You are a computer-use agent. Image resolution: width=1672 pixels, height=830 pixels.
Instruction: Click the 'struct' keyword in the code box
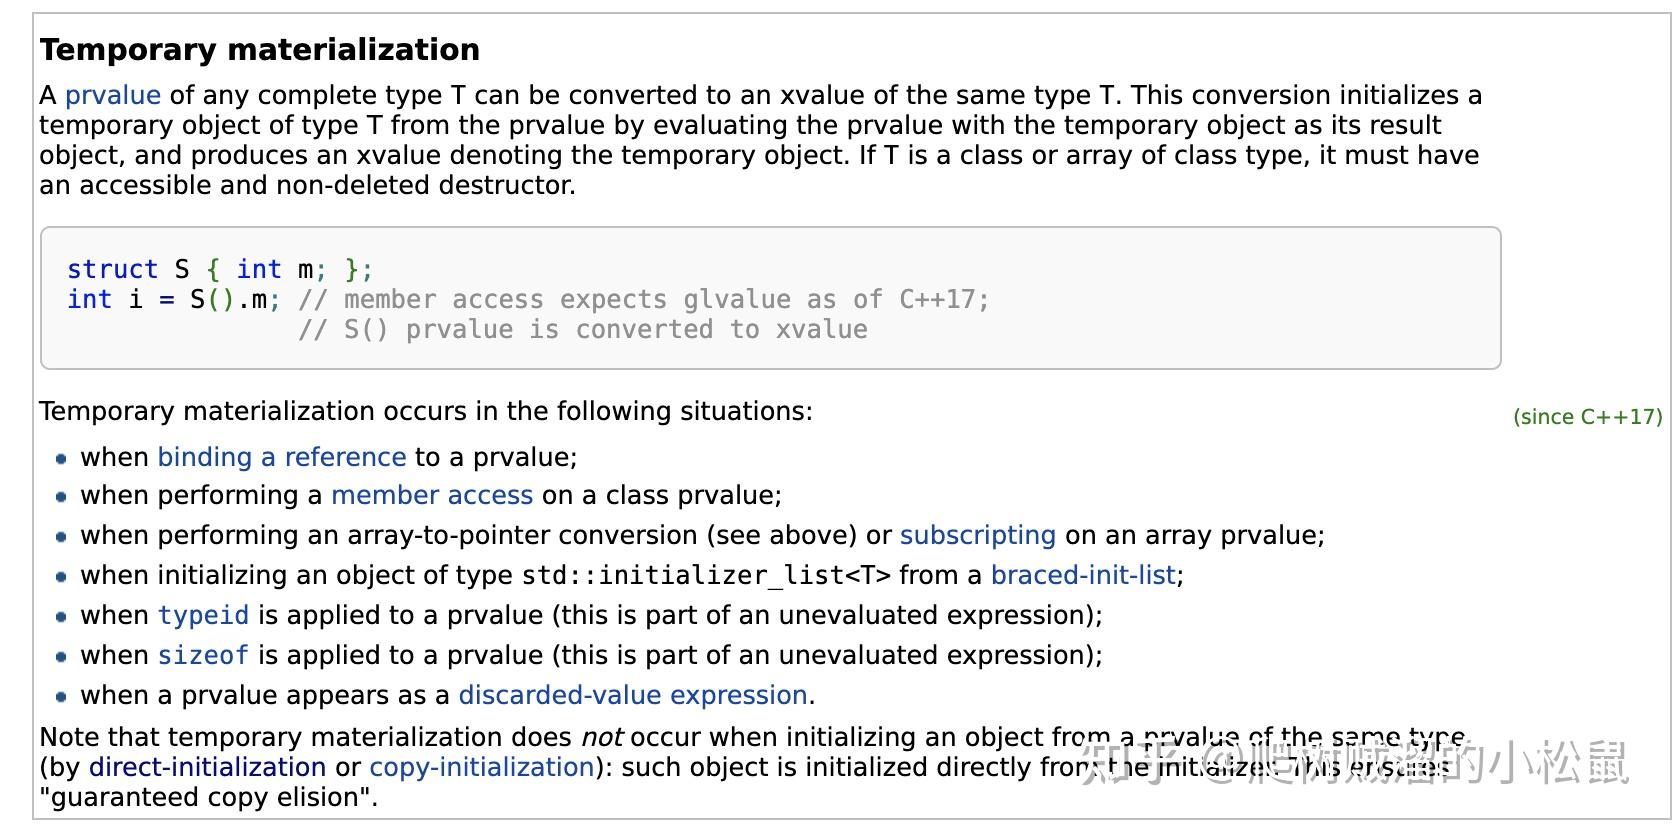(113, 269)
